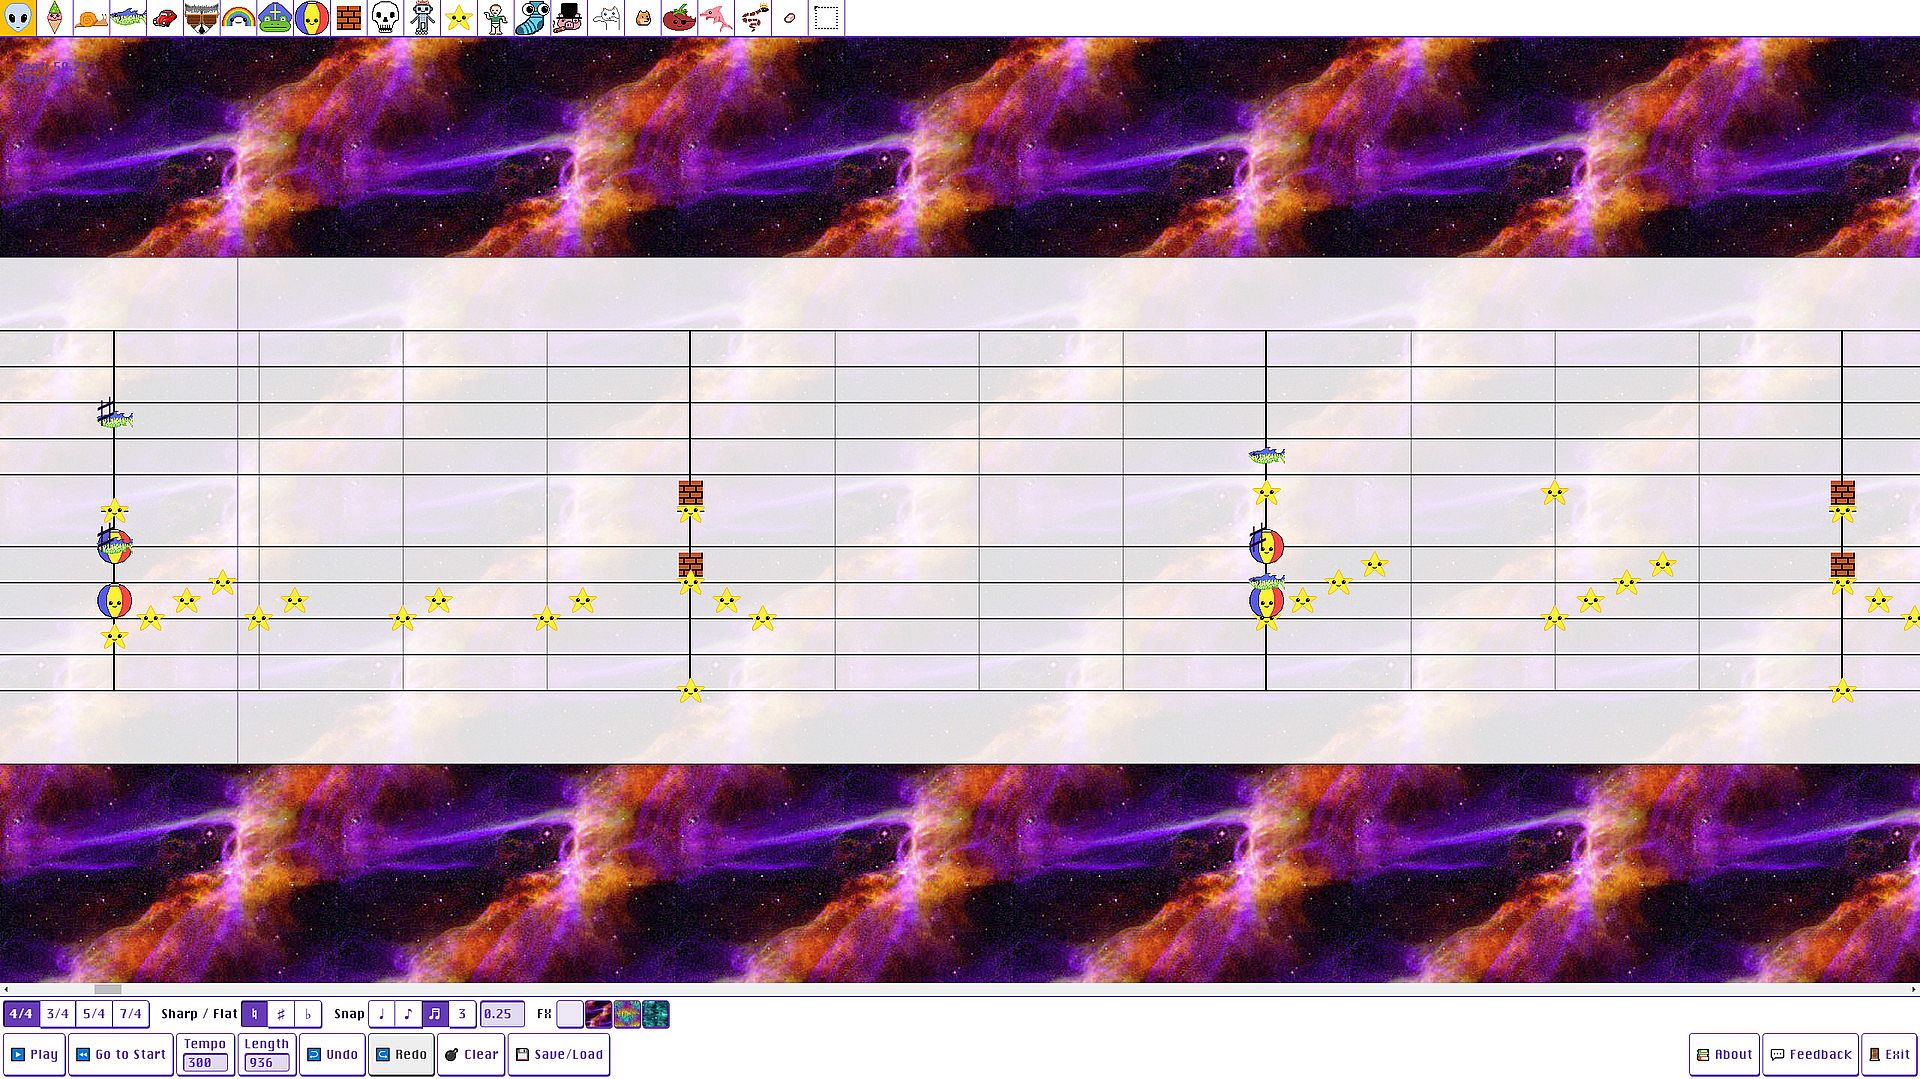Select the blank FX background swatch
Viewport: 1920px width, 1079px height.
570,1014
